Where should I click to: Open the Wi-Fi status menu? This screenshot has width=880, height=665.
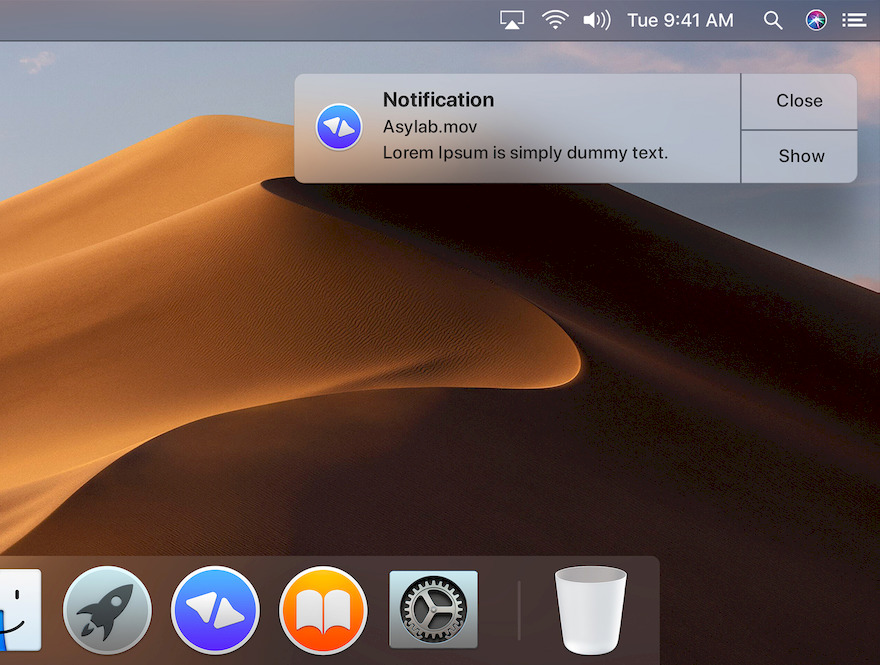point(554,20)
